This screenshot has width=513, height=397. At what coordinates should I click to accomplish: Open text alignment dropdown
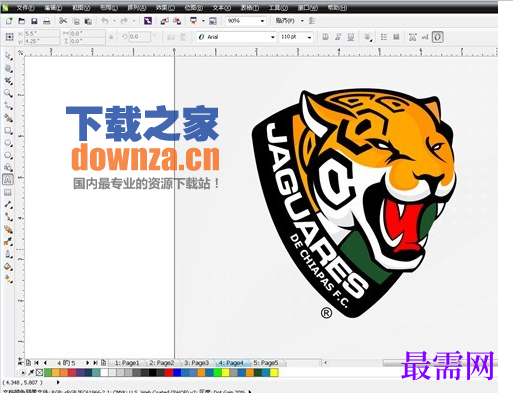[368, 37]
